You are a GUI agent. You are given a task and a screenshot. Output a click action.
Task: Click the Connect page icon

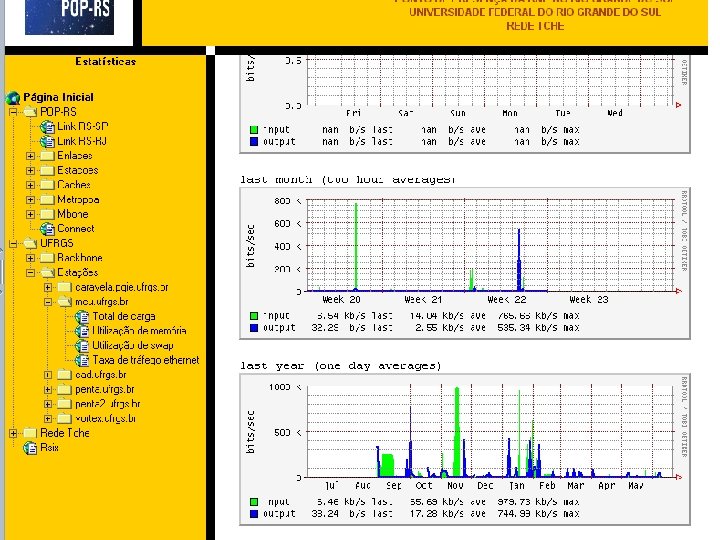click(x=47, y=229)
